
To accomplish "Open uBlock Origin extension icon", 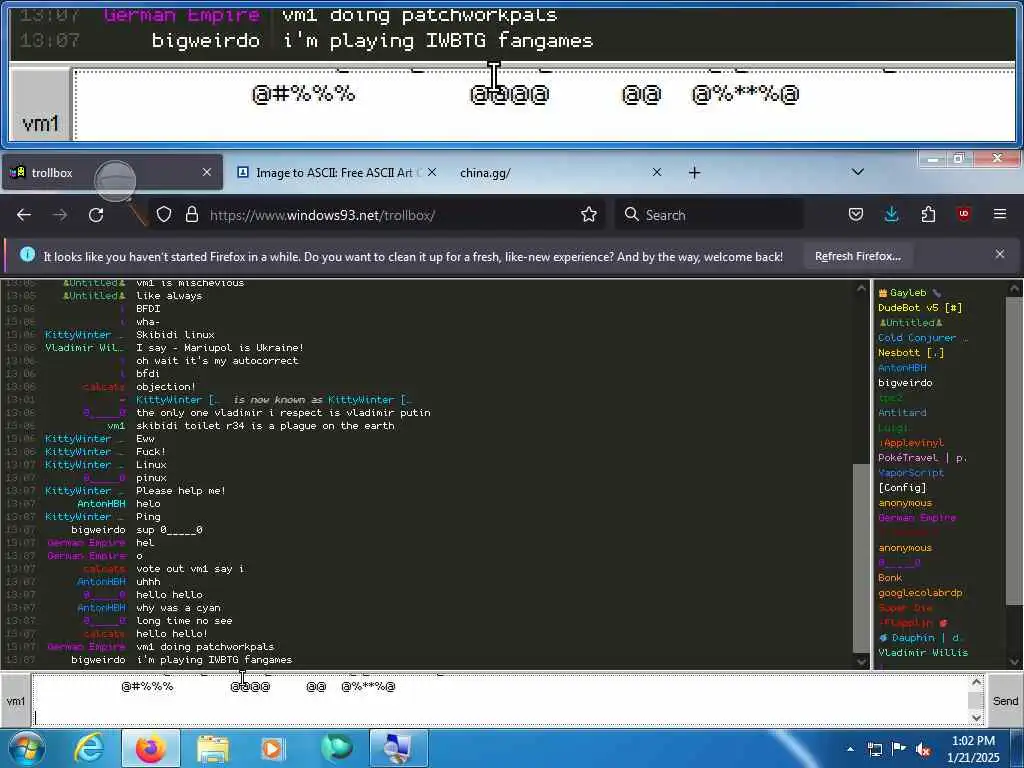I will [x=964, y=214].
